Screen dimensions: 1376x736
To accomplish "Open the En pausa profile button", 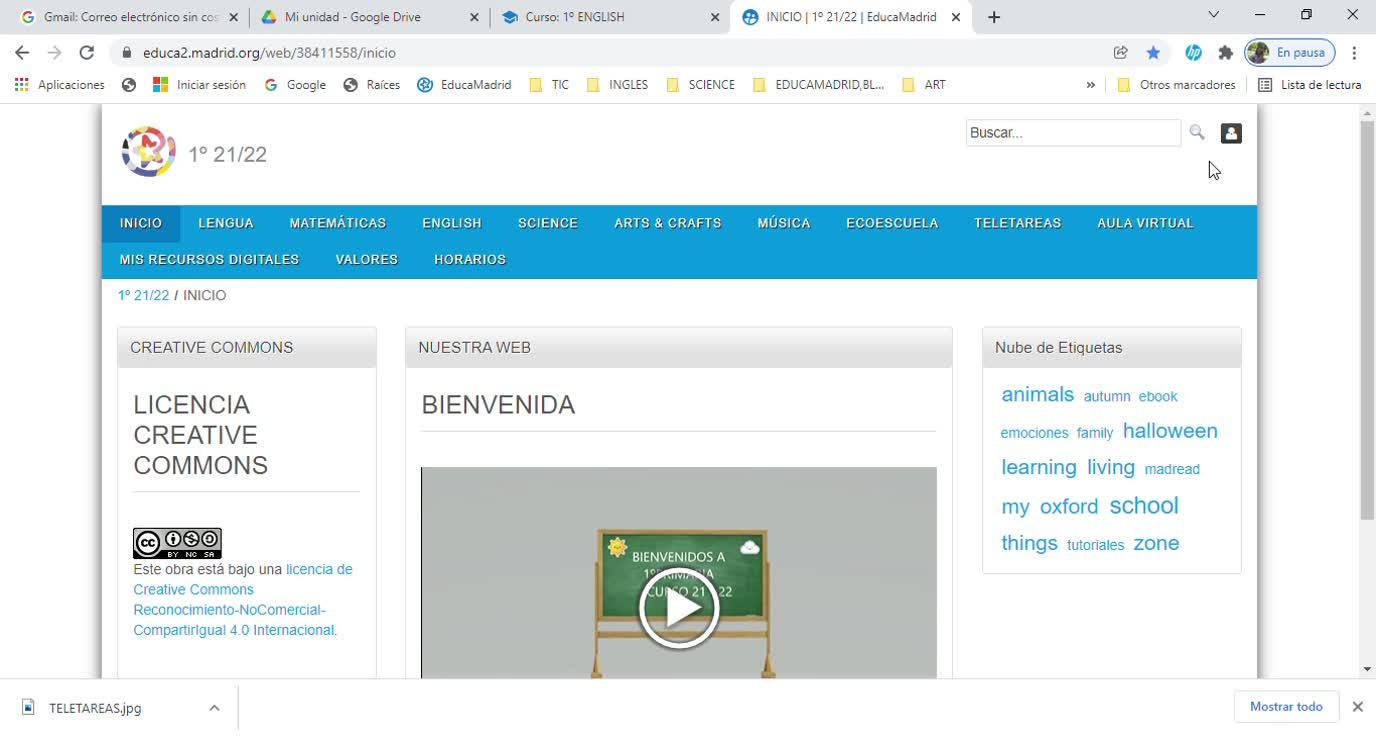I will pyautogui.click(x=1289, y=53).
